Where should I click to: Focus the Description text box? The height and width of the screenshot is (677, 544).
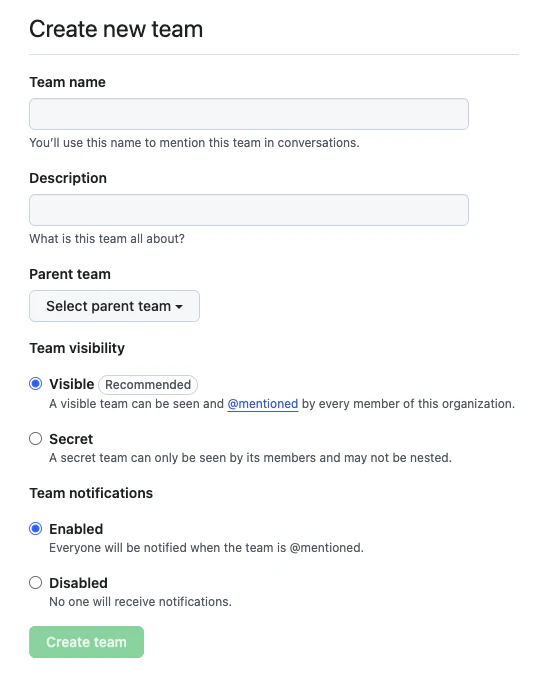click(249, 210)
